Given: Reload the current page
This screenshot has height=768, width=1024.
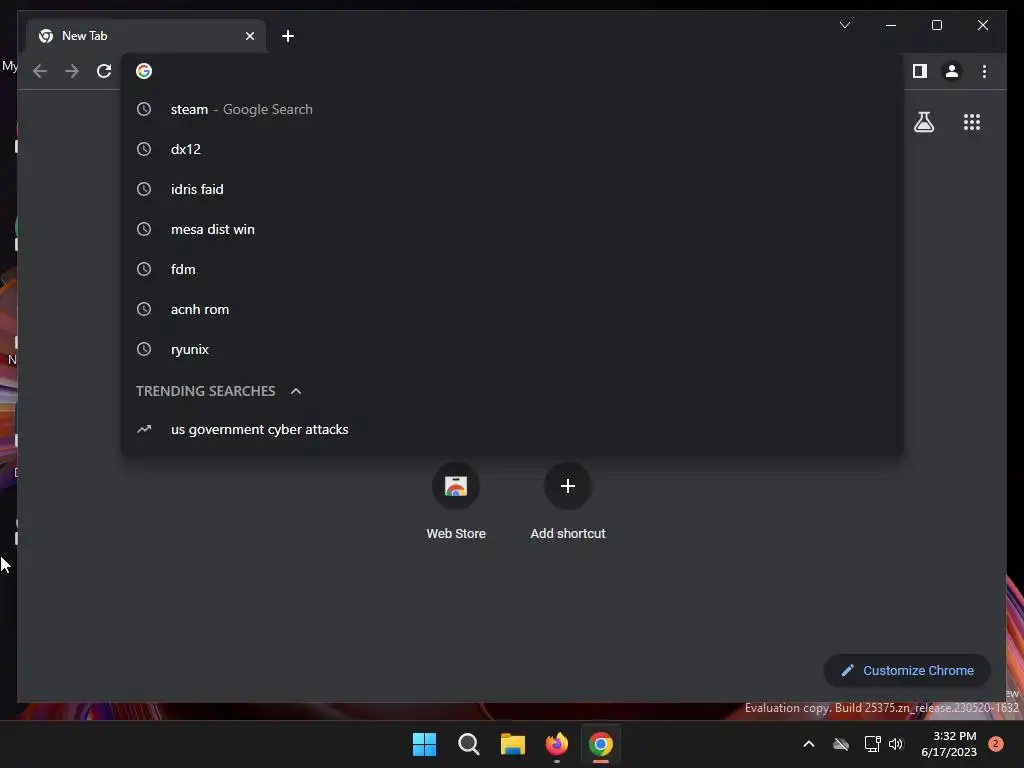Looking at the screenshot, I should (104, 71).
